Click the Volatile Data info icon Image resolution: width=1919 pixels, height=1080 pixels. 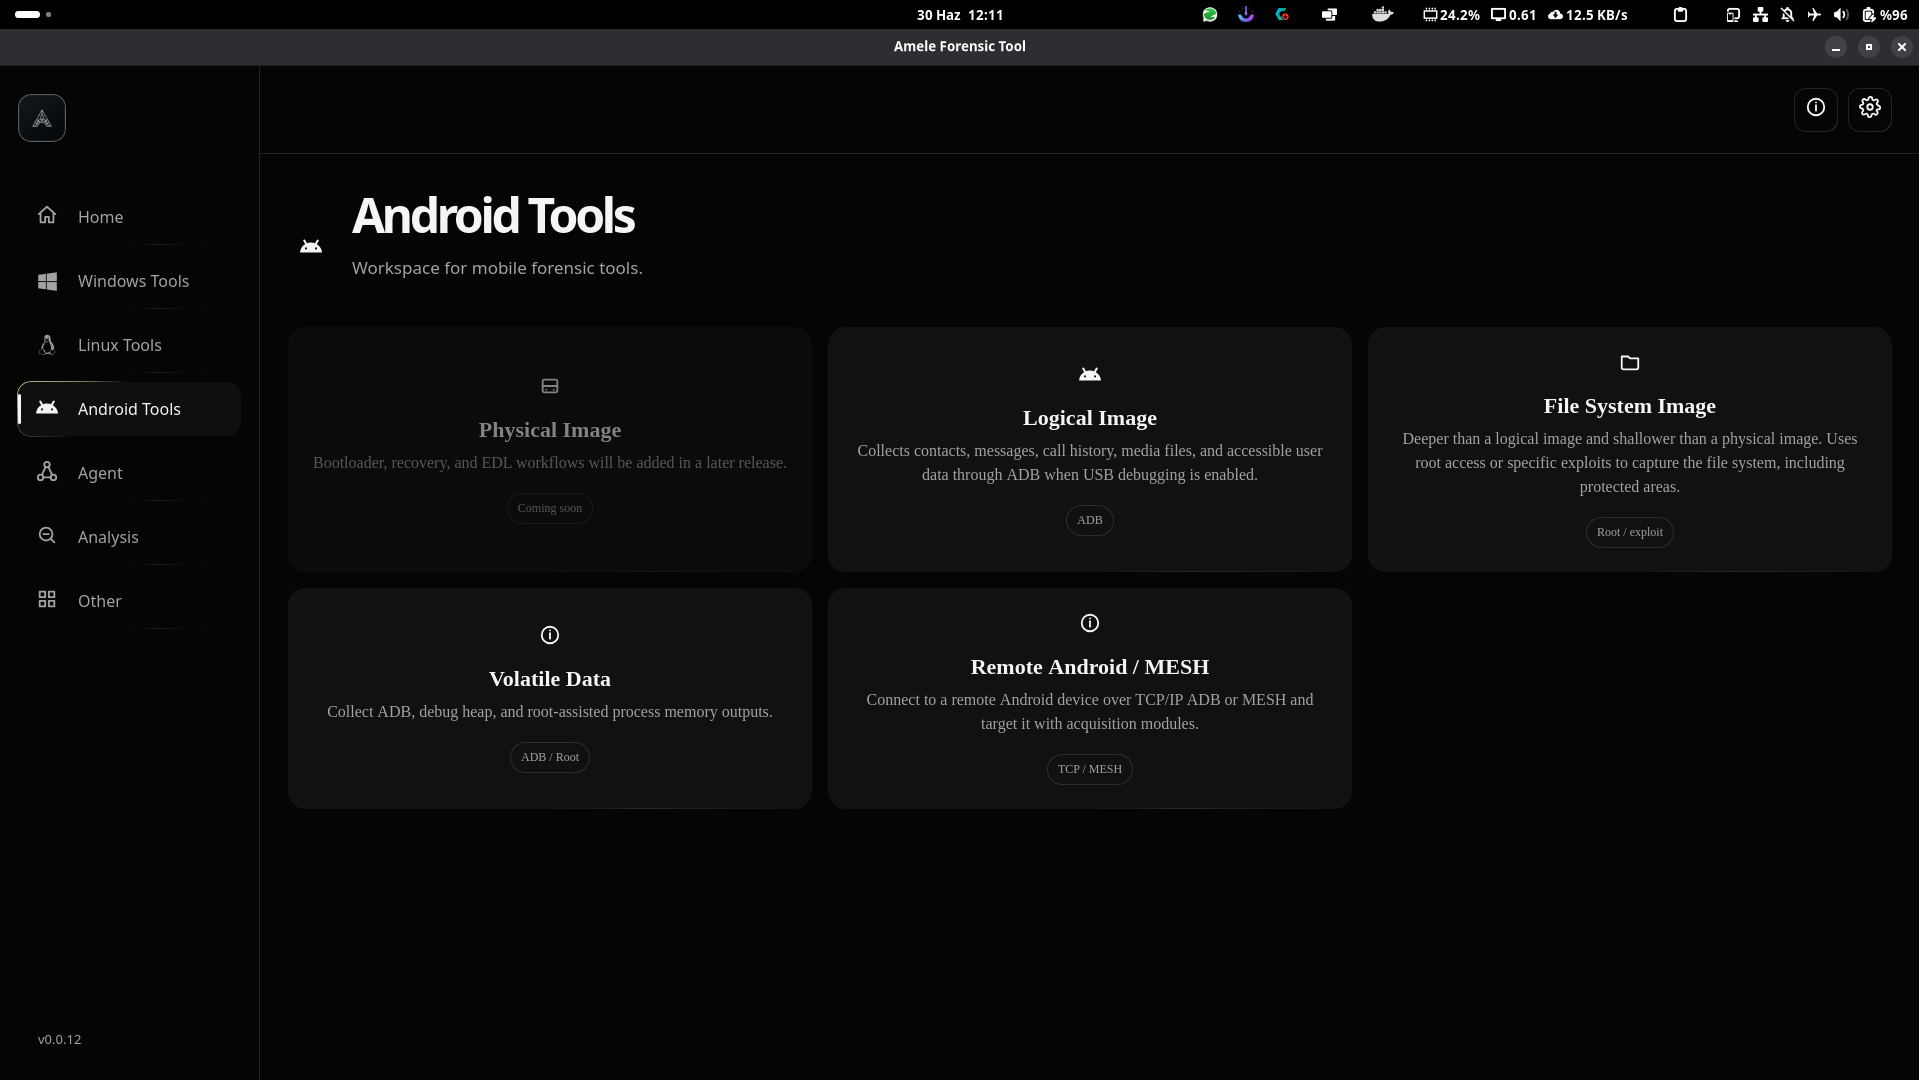point(550,635)
